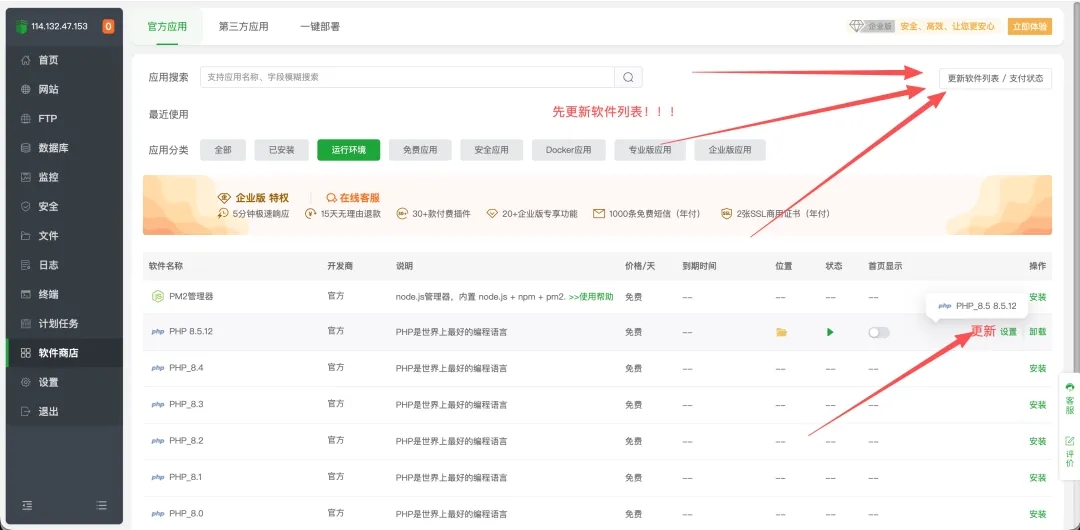Click PHP_8.2 software name
Screen dimensions: 1080x530
pos(186,441)
